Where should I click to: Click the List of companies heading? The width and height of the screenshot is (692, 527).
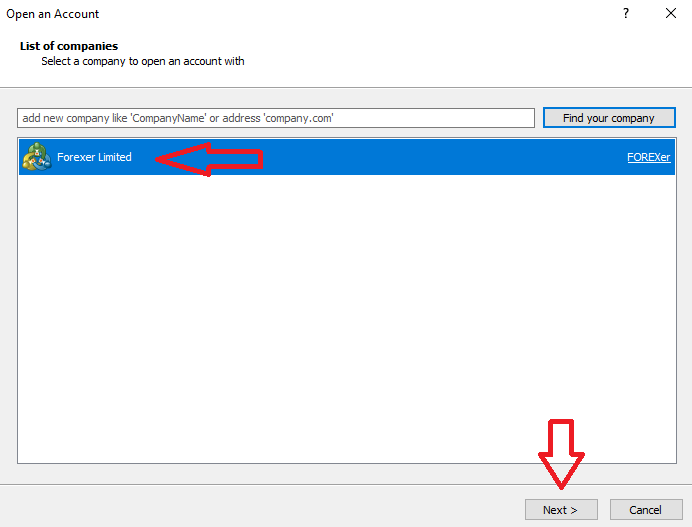pyautogui.click(x=69, y=46)
